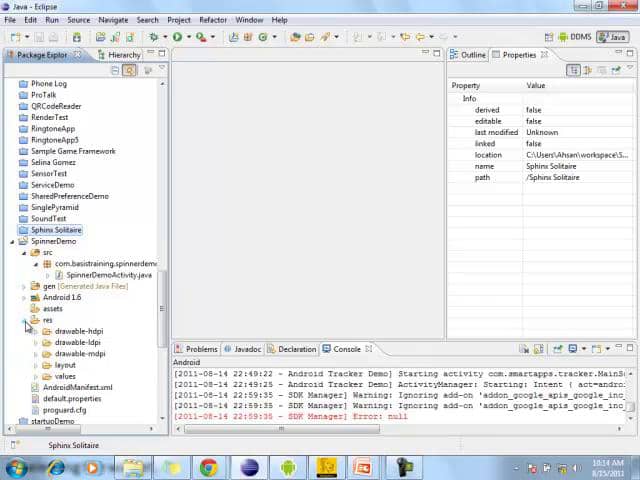This screenshot has width=640, height=480.
Task: Toggle Show Advanced Properties filter icon
Action: (587, 70)
